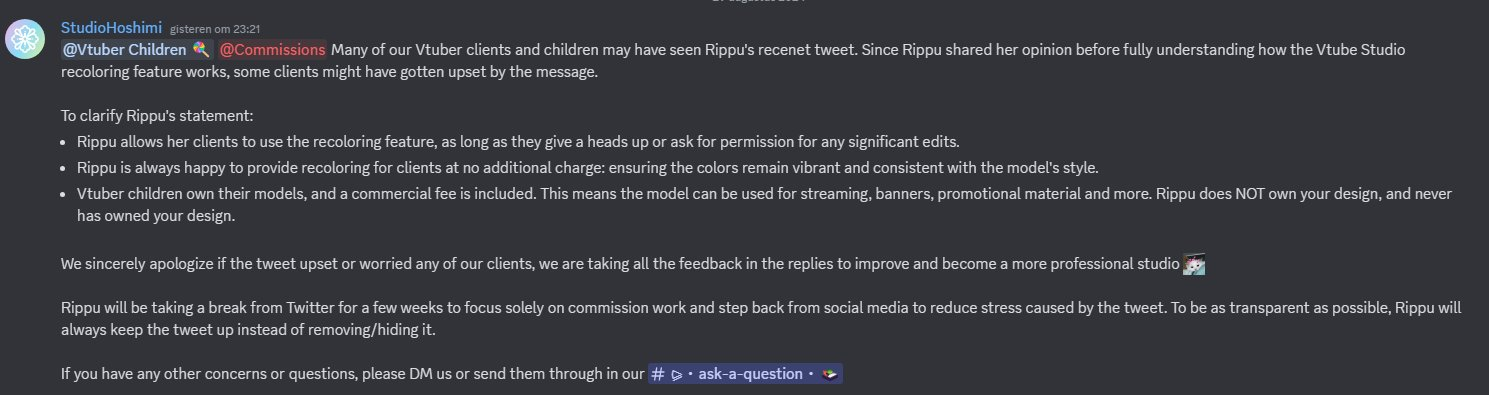Click the small emoji ending the channel mention
1489x395 pixels.
(x=828, y=374)
